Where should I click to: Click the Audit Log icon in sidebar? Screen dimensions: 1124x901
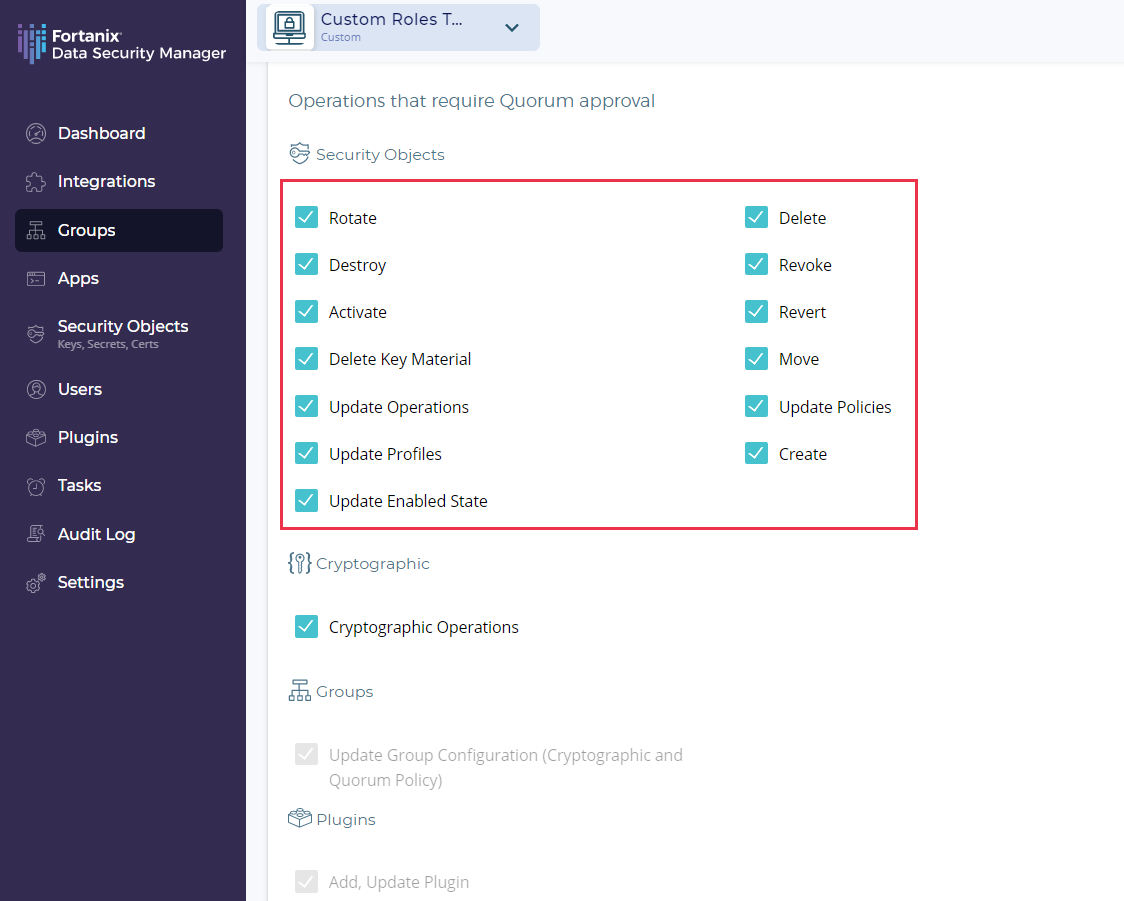(x=36, y=534)
